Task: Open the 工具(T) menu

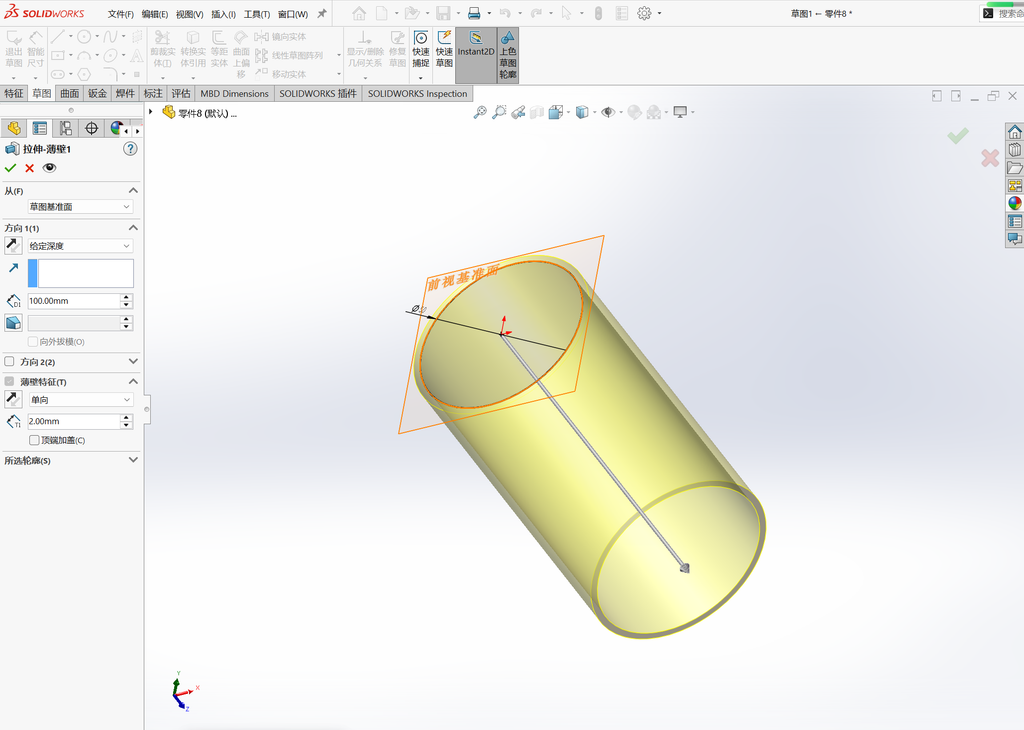Action: coord(257,14)
